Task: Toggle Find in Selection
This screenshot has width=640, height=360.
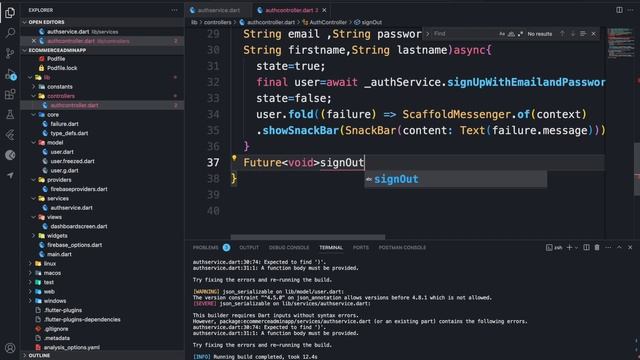Action: 583,34
